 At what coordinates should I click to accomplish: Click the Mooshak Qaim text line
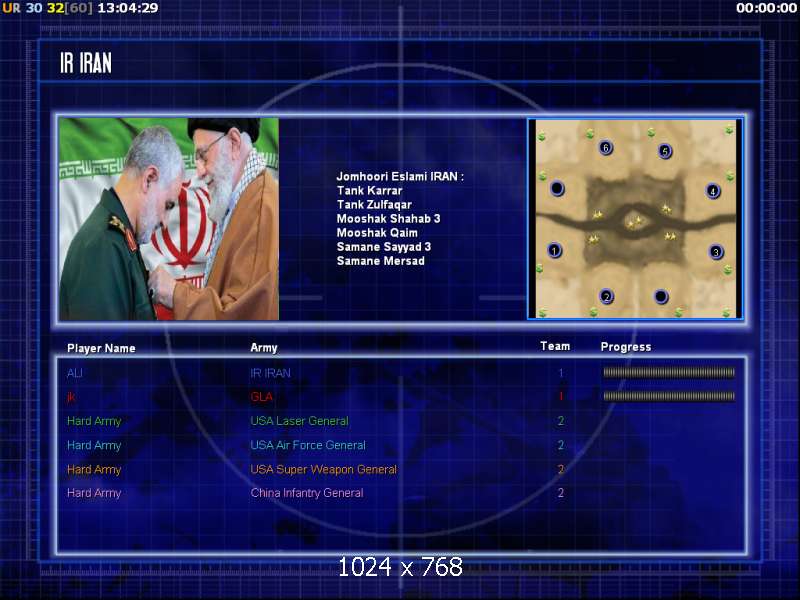pos(377,233)
